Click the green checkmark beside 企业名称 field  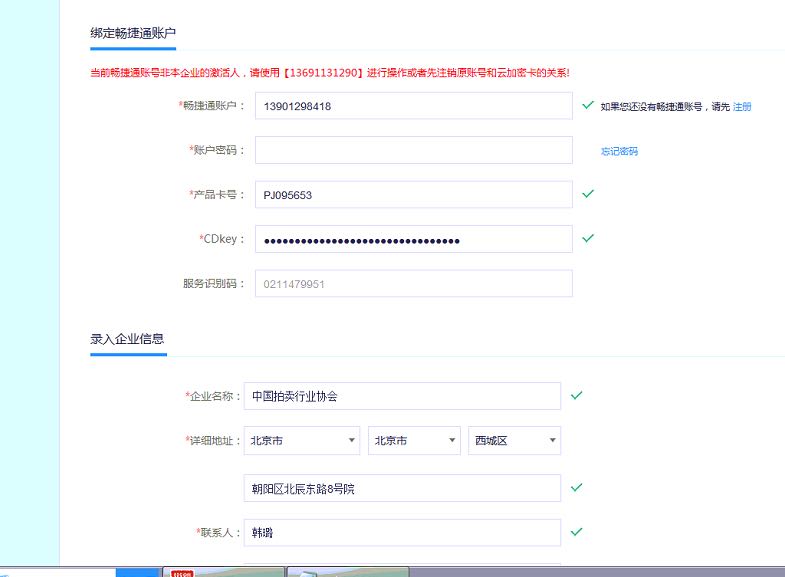(576, 395)
